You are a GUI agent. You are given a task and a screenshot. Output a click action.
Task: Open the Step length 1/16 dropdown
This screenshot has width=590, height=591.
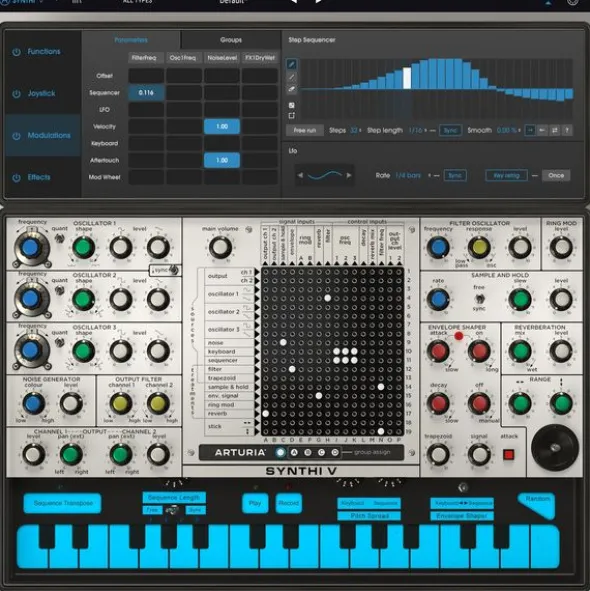click(418, 130)
